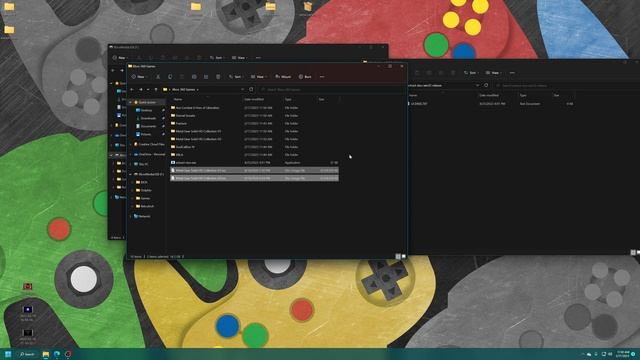Open the New dropdown in Xbox 360 Games toolbar

[139, 77]
